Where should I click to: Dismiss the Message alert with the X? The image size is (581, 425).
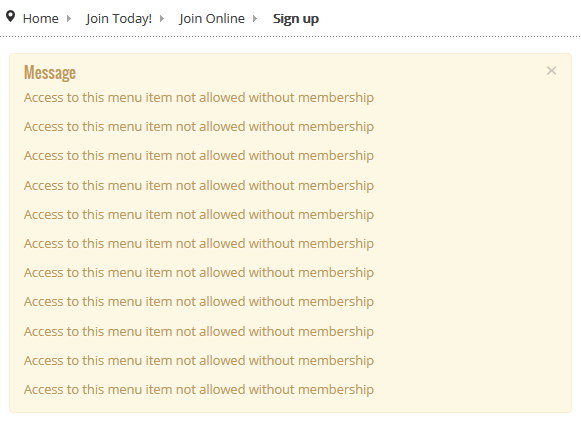551,70
